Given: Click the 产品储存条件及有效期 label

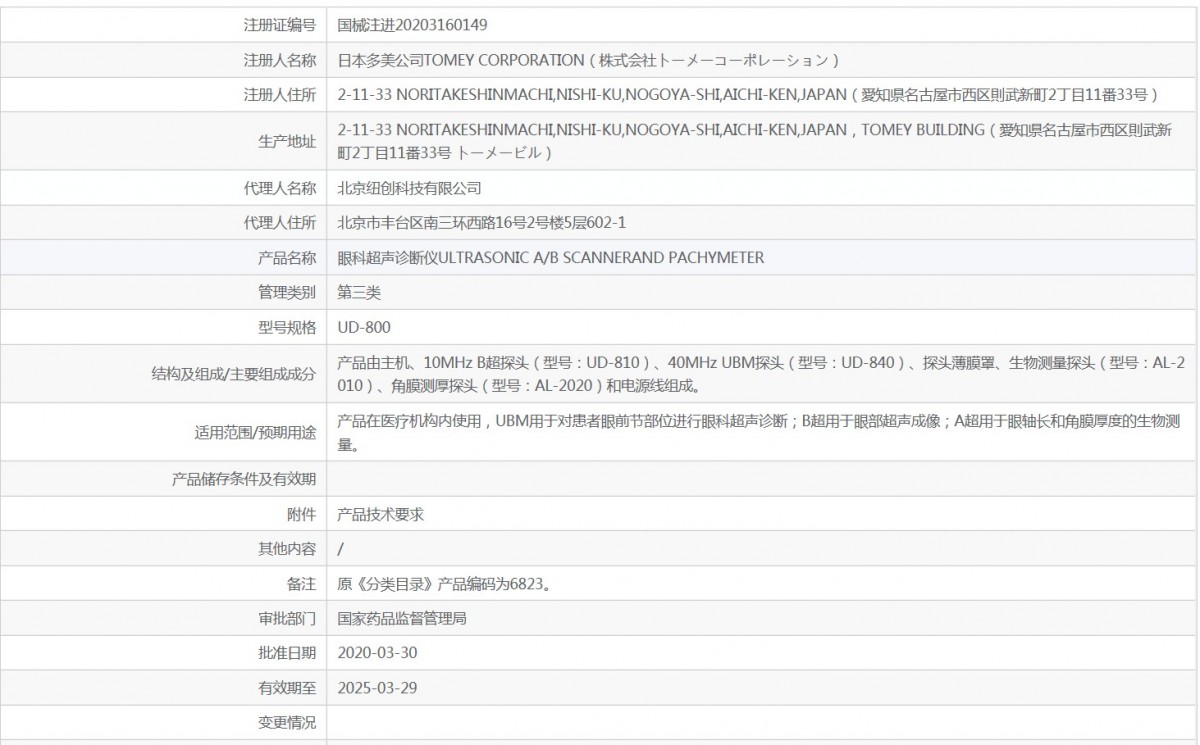Looking at the screenshot, I should pyautogui.click(x=244, y=479).
